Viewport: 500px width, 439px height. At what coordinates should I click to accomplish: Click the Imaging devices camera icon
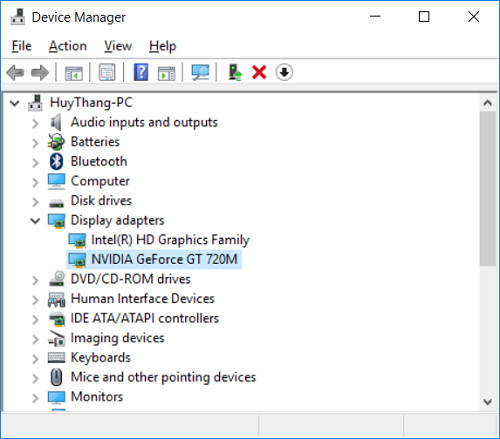[56, 338]
